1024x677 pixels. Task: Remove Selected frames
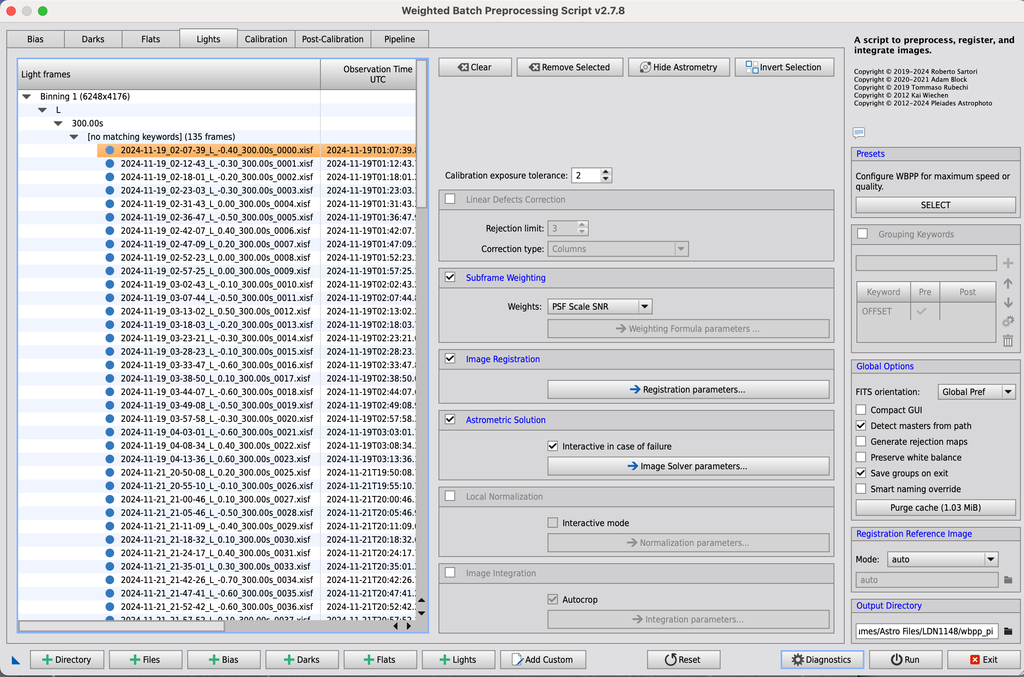coord(569,67)
